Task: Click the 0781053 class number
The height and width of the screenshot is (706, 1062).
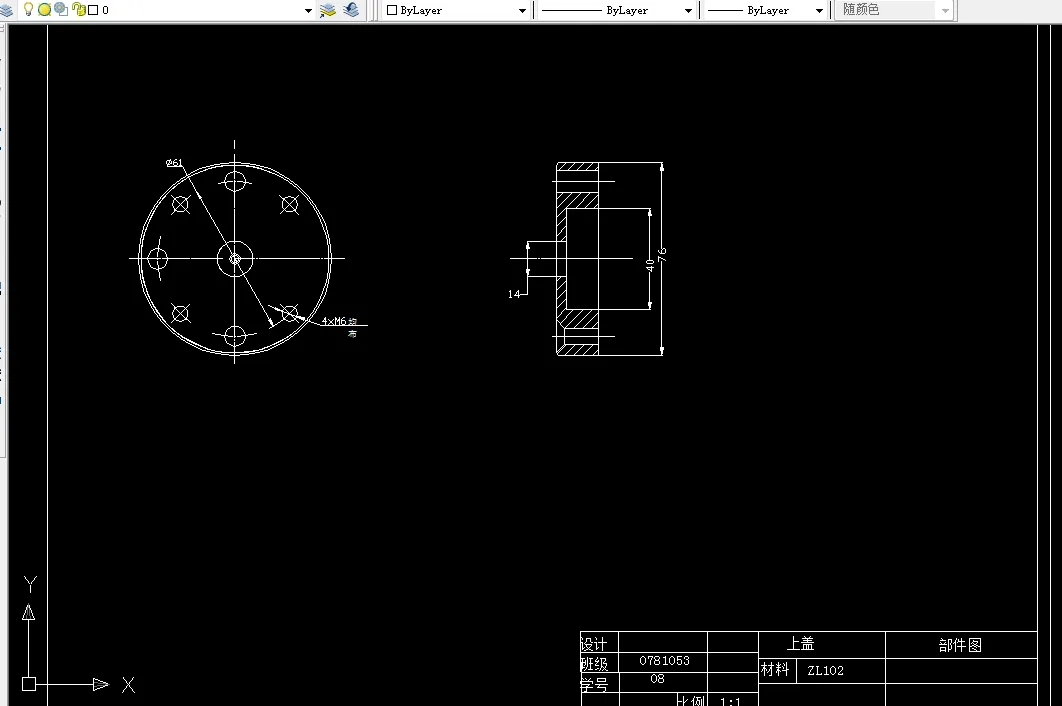Action: tap(664, 661)
